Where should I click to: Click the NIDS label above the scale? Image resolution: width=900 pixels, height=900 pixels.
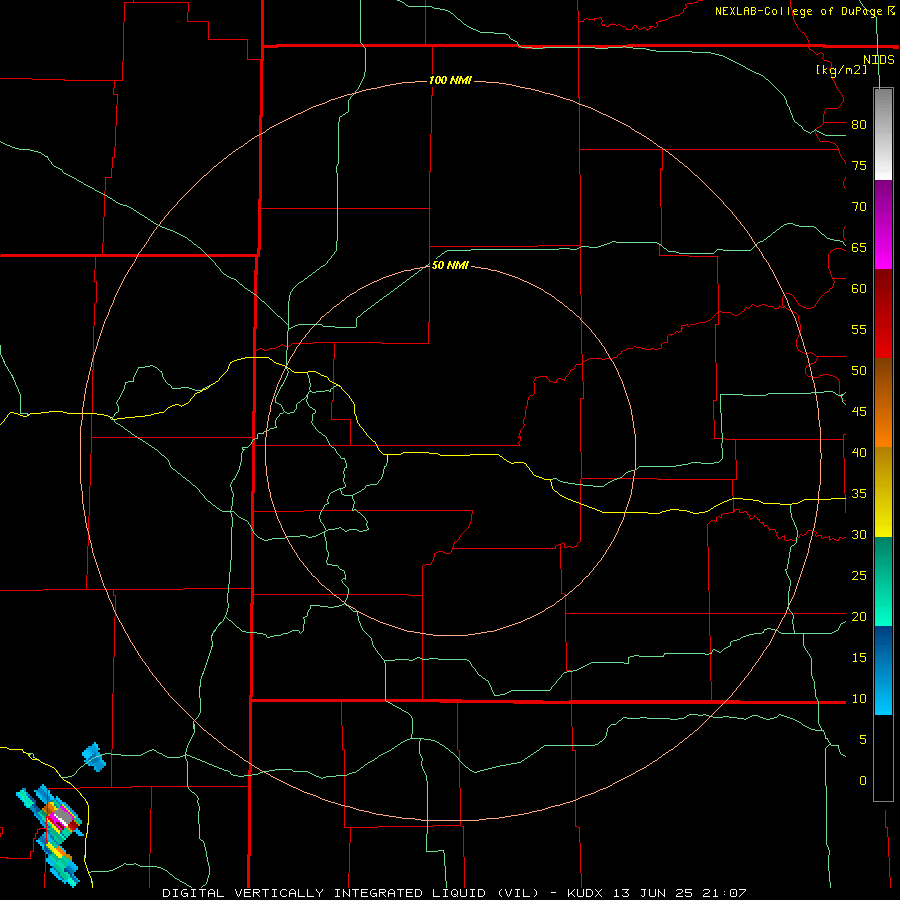(x=878, y=60)
